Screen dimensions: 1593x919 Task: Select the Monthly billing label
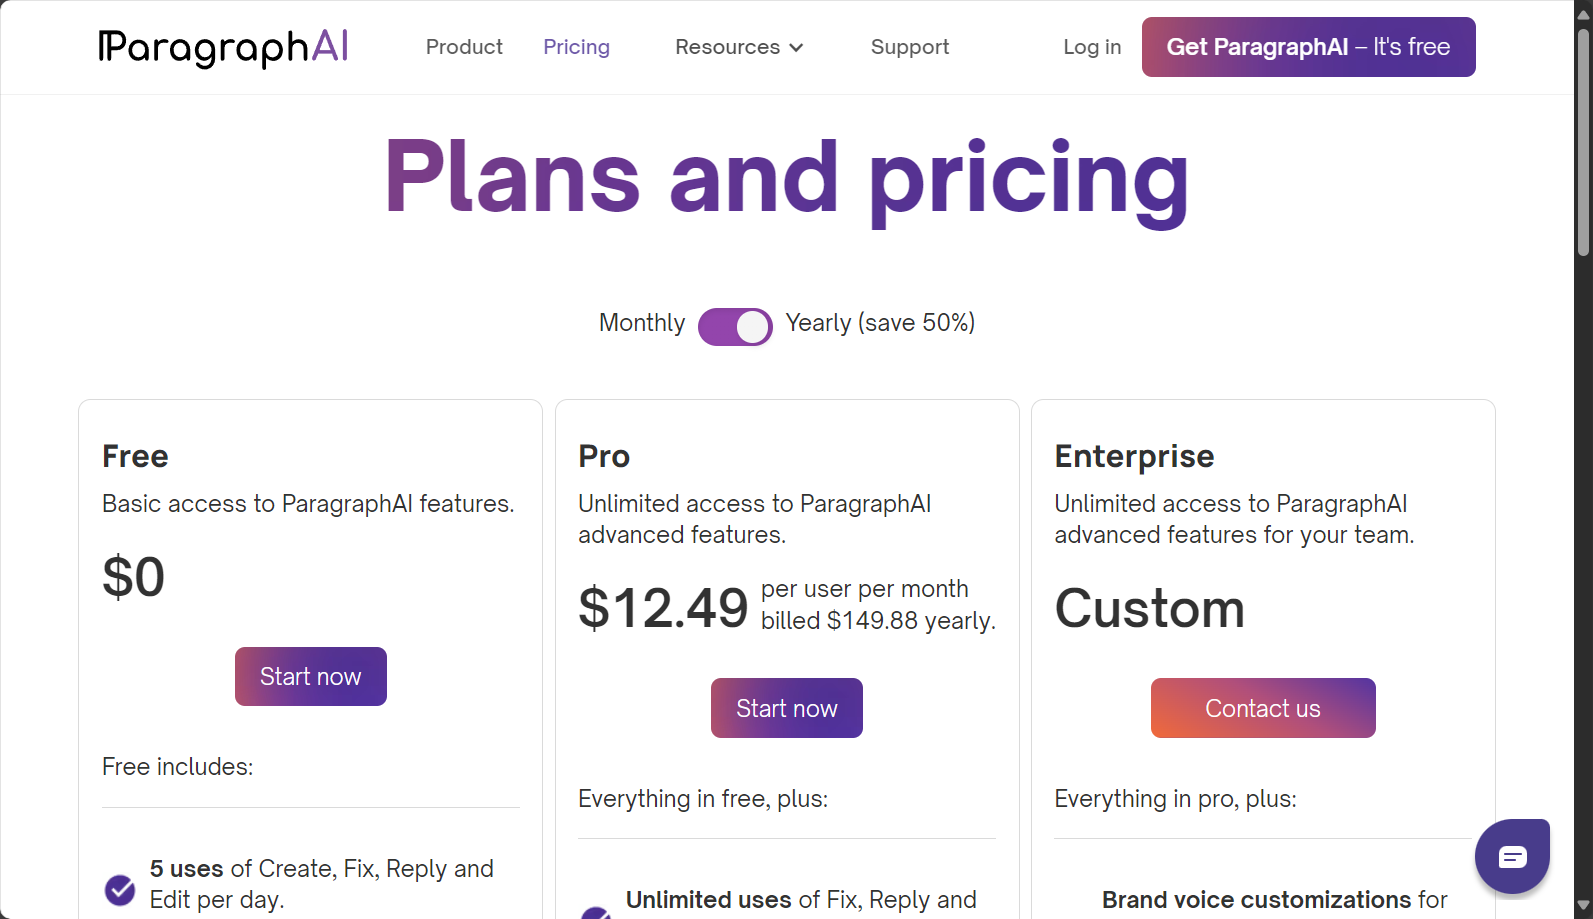point(642,323)
